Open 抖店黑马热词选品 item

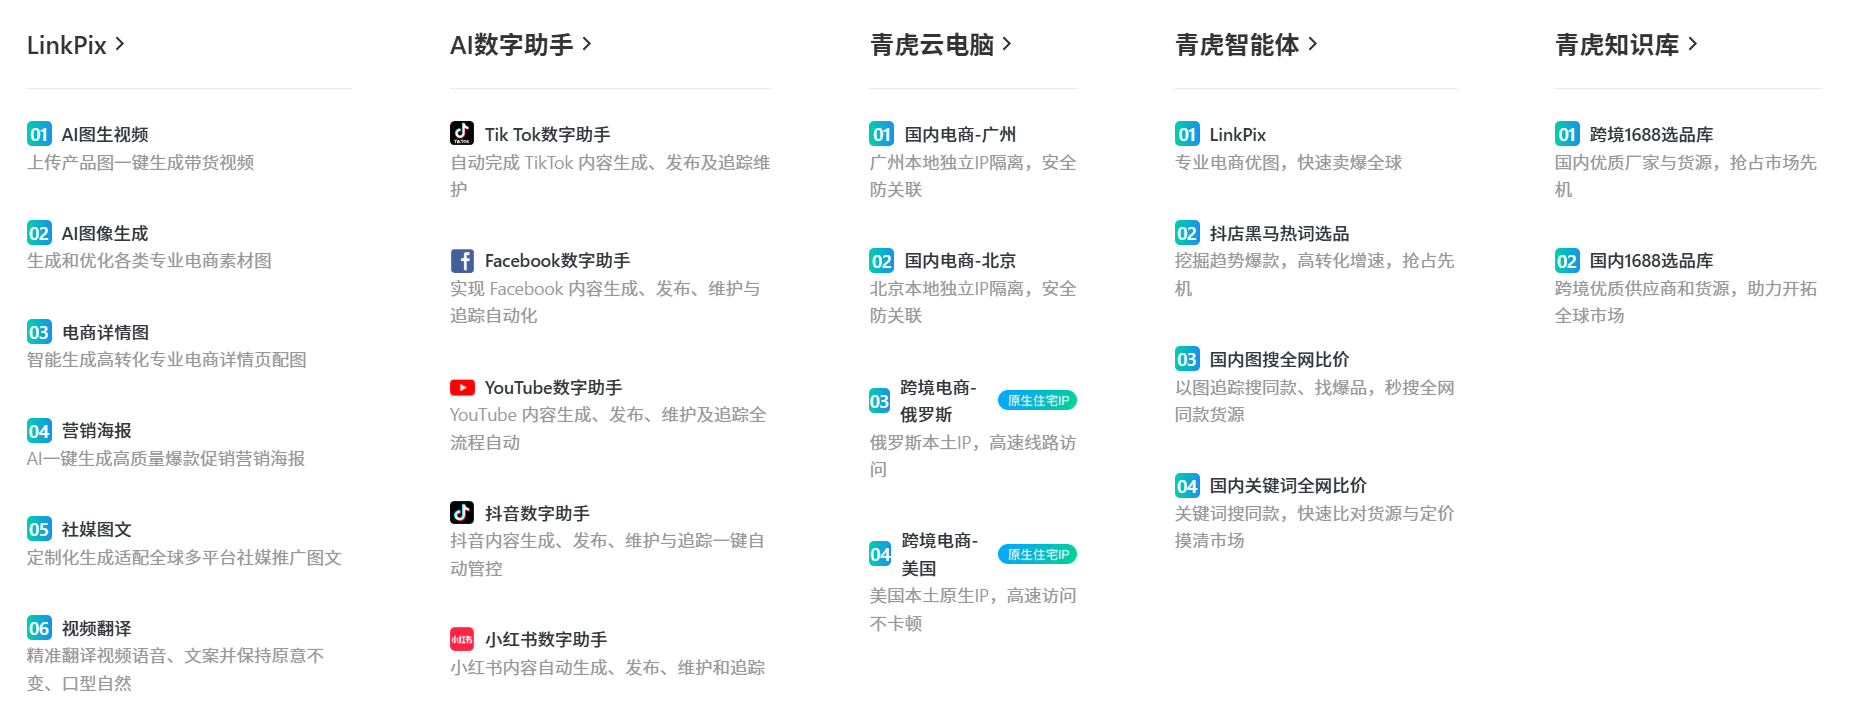tap(1278, 233)
